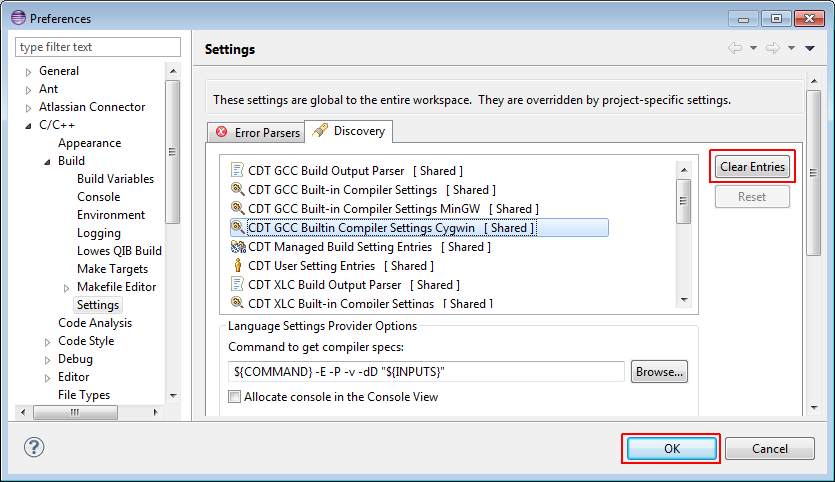Select the Discovery tab
Viewport: 835px width, 482px height.
[349, 131]
